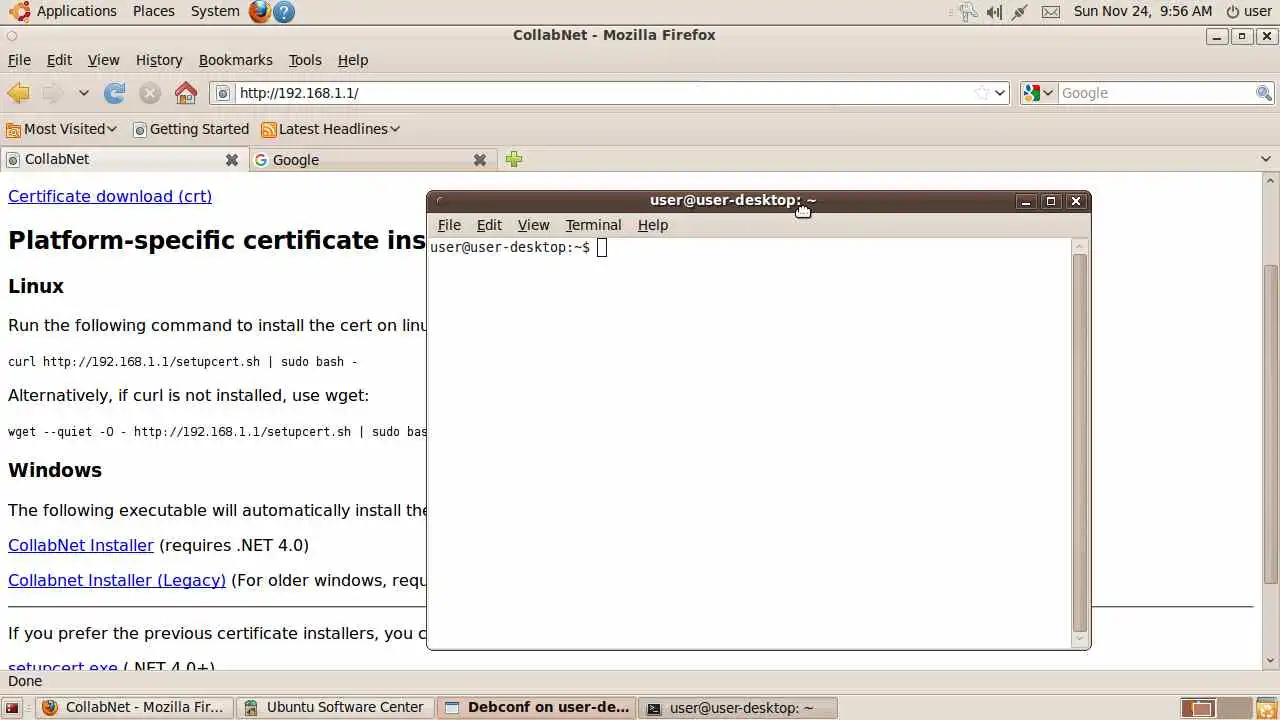Close the Google tab

tap(480, 160)
